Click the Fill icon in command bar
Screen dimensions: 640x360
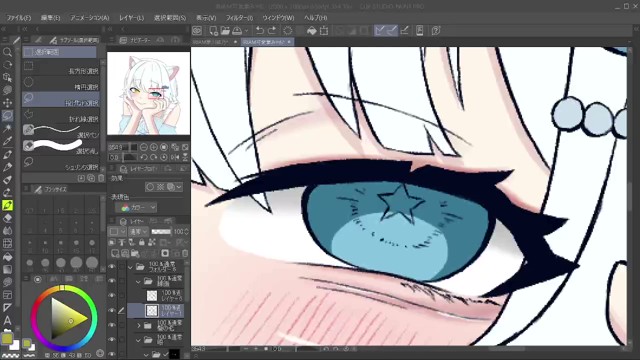click(311, 30)
